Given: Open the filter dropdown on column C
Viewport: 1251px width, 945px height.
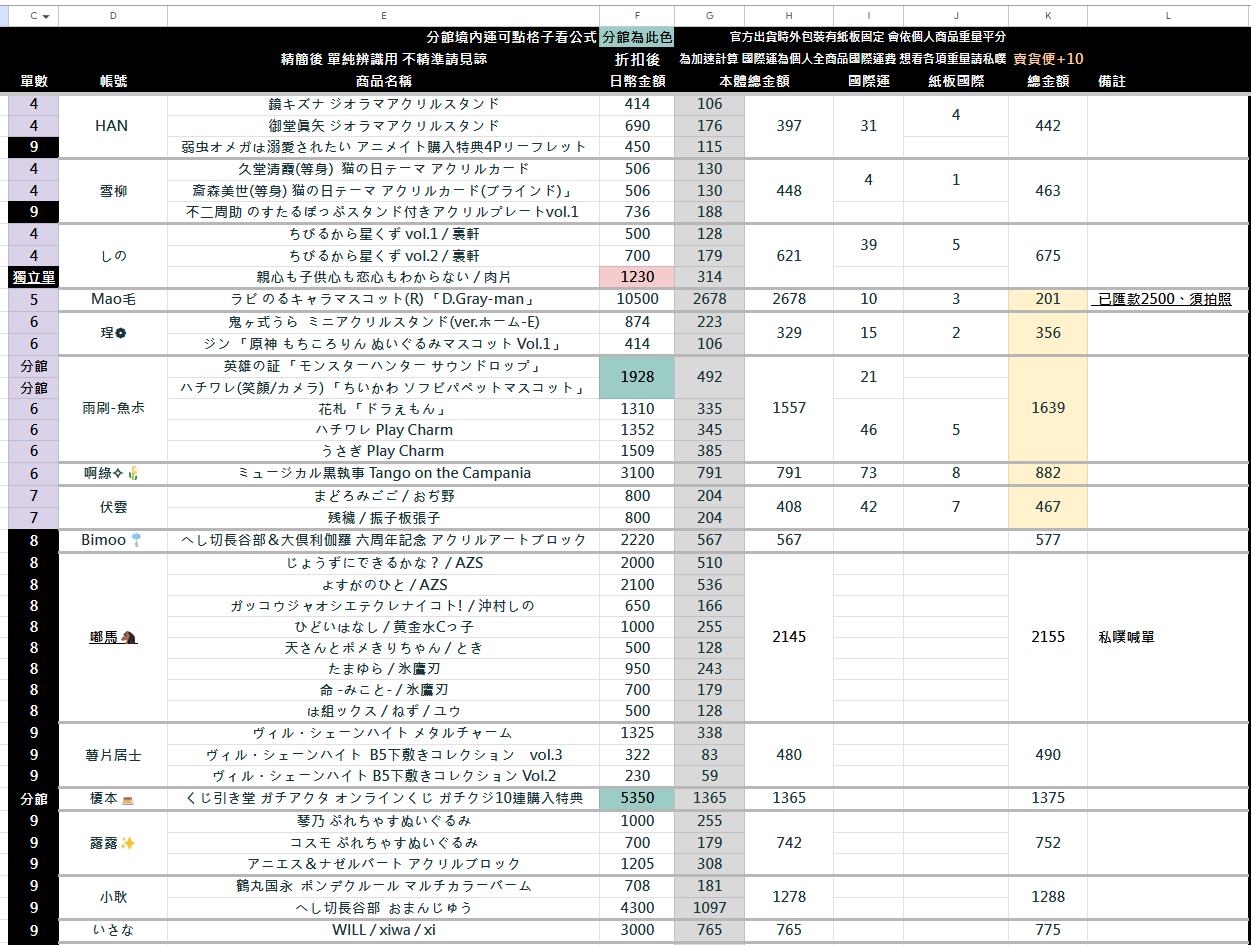Looking at the screenshot, I should click(46, 16).
